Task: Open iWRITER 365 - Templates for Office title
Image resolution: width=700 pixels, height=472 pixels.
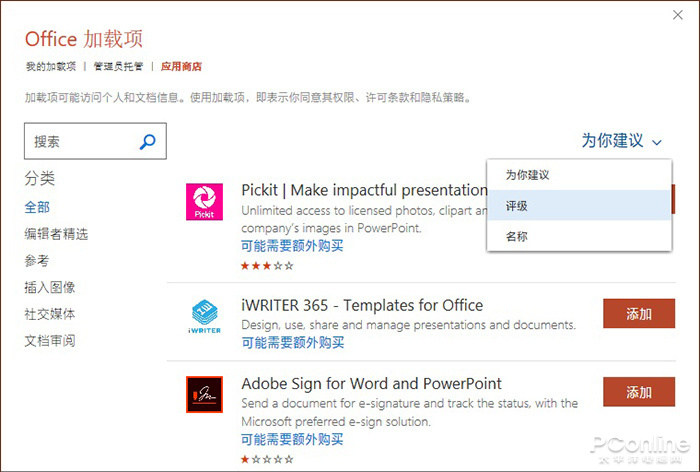Action: [x=362, y=305]
